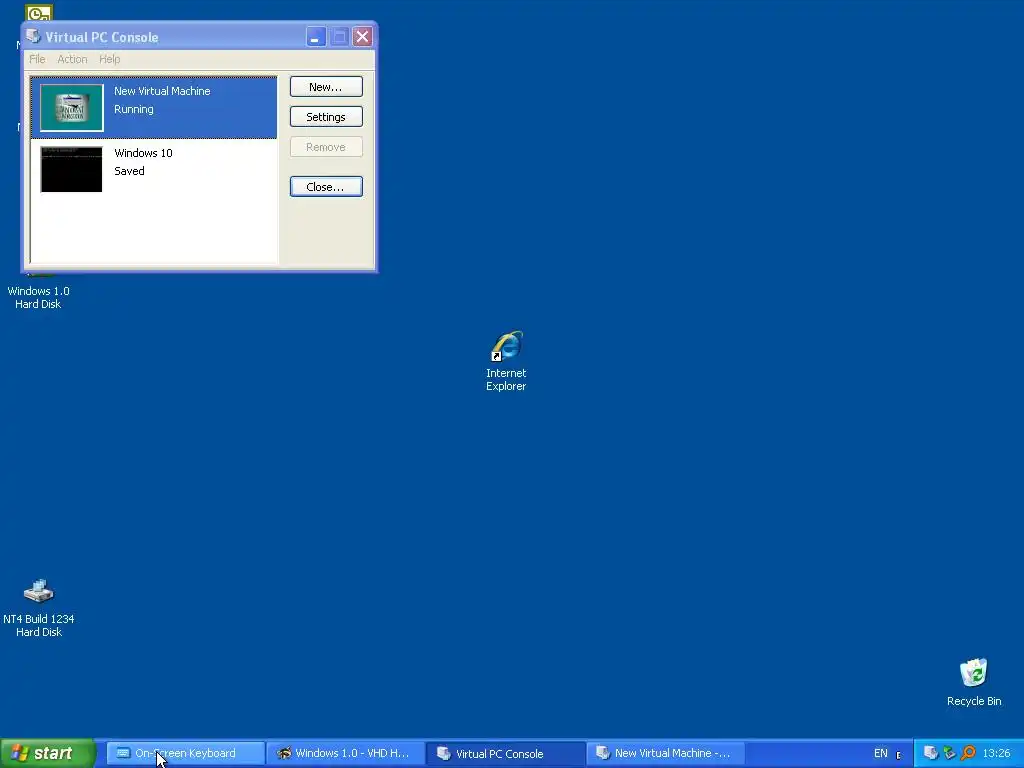Image resolution: width=1024 pixels, height=768 pixels.
Task: Click the Close... button in the console
Action: (326, 187)
